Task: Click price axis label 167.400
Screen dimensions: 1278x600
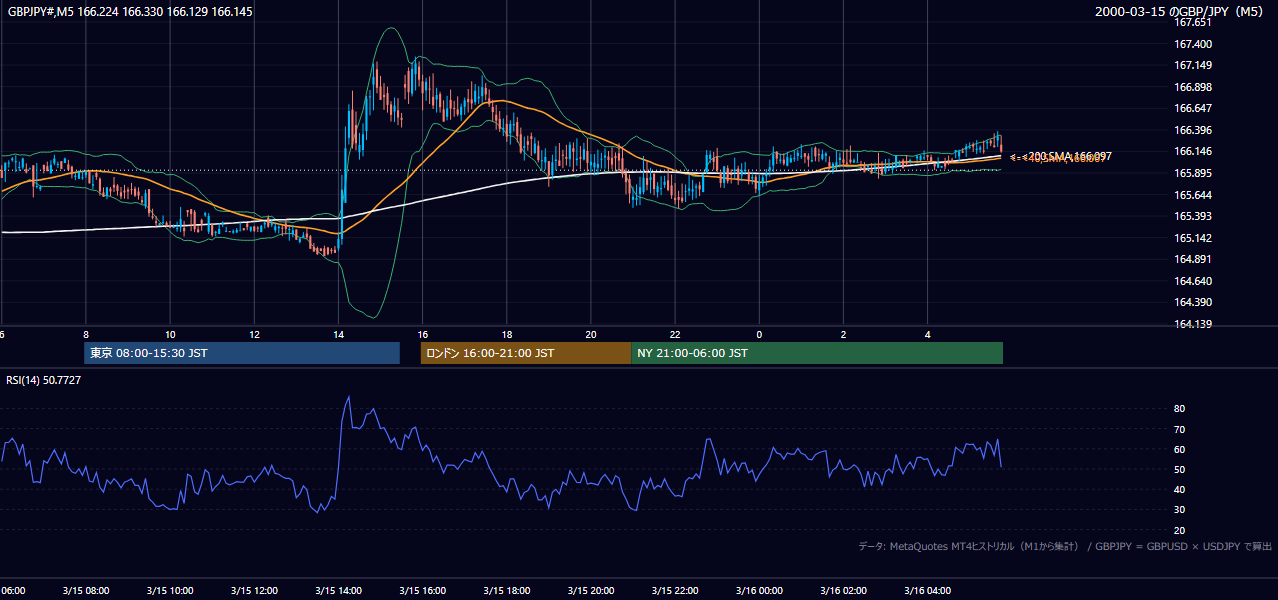Action: (1194, 44)
